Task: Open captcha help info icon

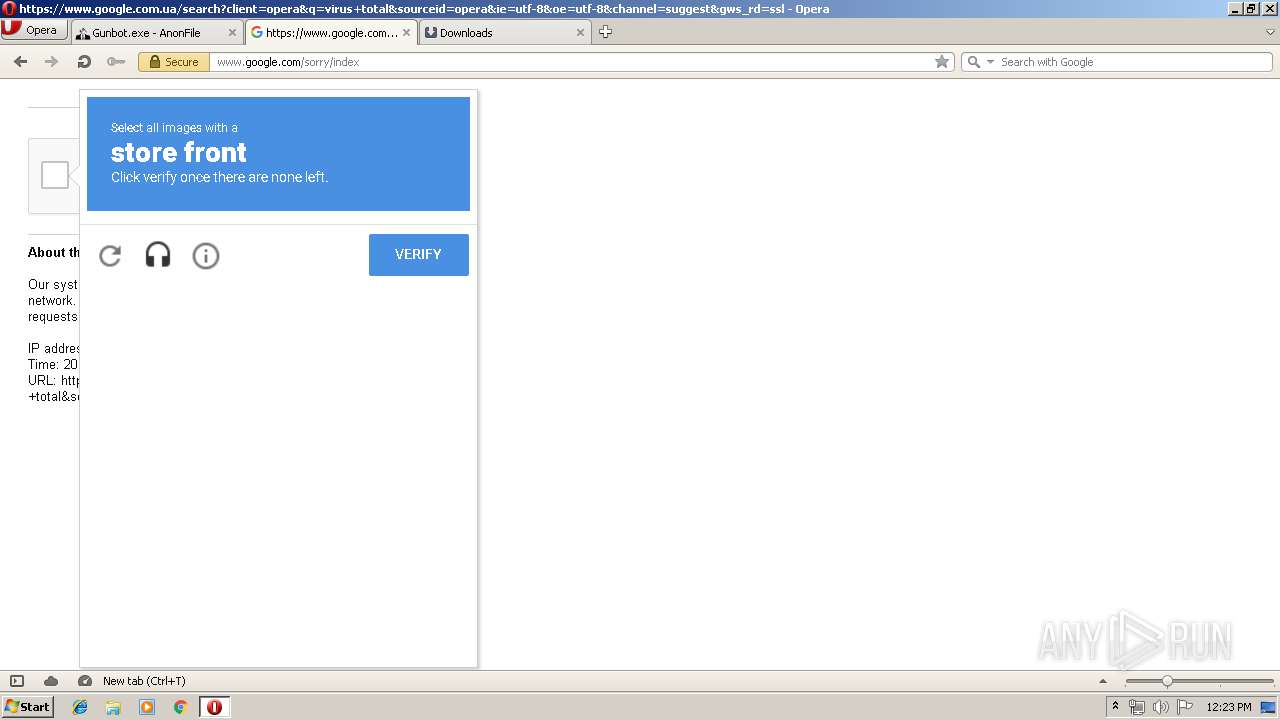Action: coord(206,256)
